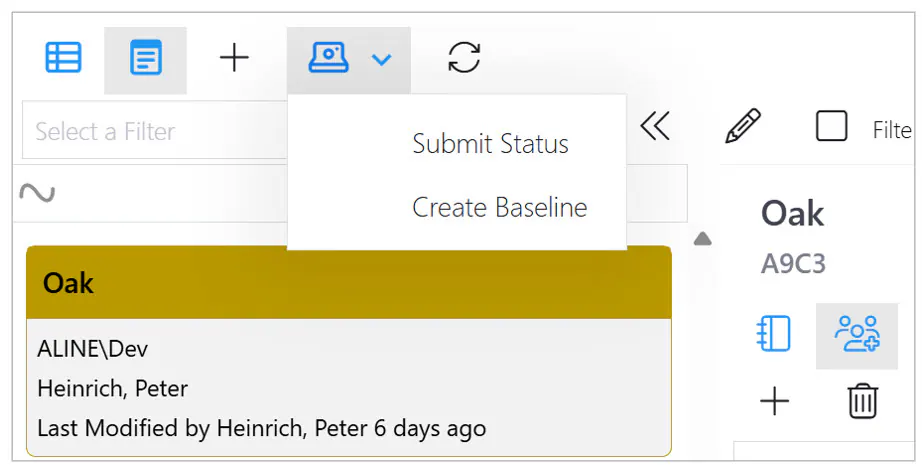
Task: Click the Oak title in details panel
Action: tap(792, 213)
